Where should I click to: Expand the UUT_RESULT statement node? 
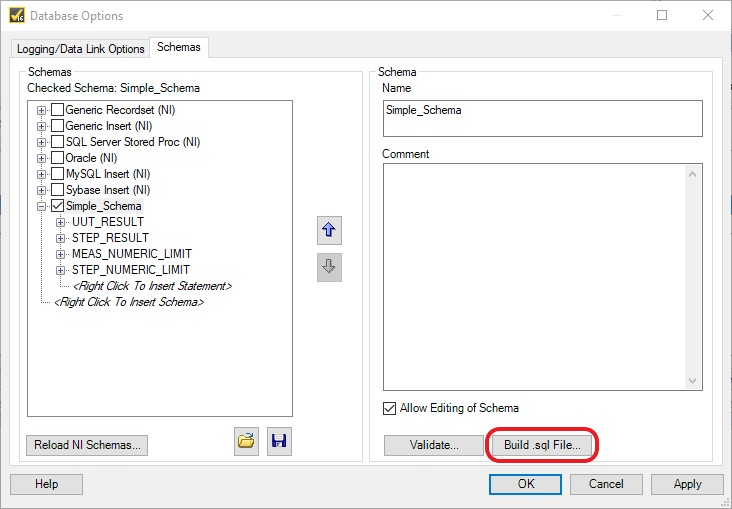pos(60,222)
